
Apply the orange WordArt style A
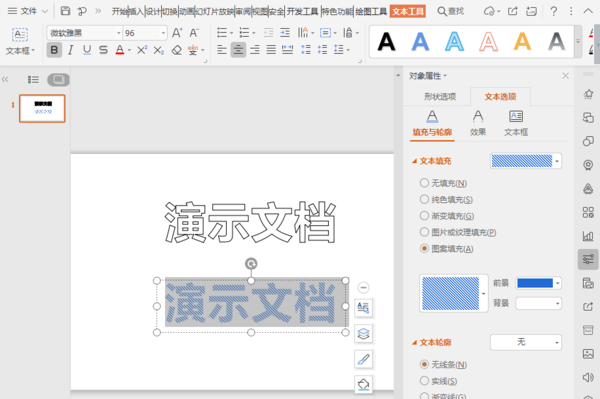(x=522, y=42)
